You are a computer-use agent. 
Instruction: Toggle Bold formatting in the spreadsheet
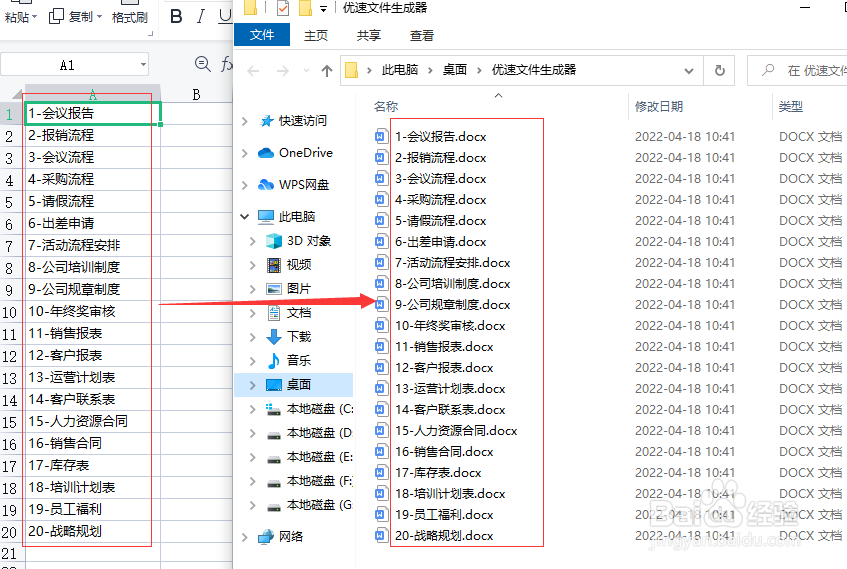[176, 17]
